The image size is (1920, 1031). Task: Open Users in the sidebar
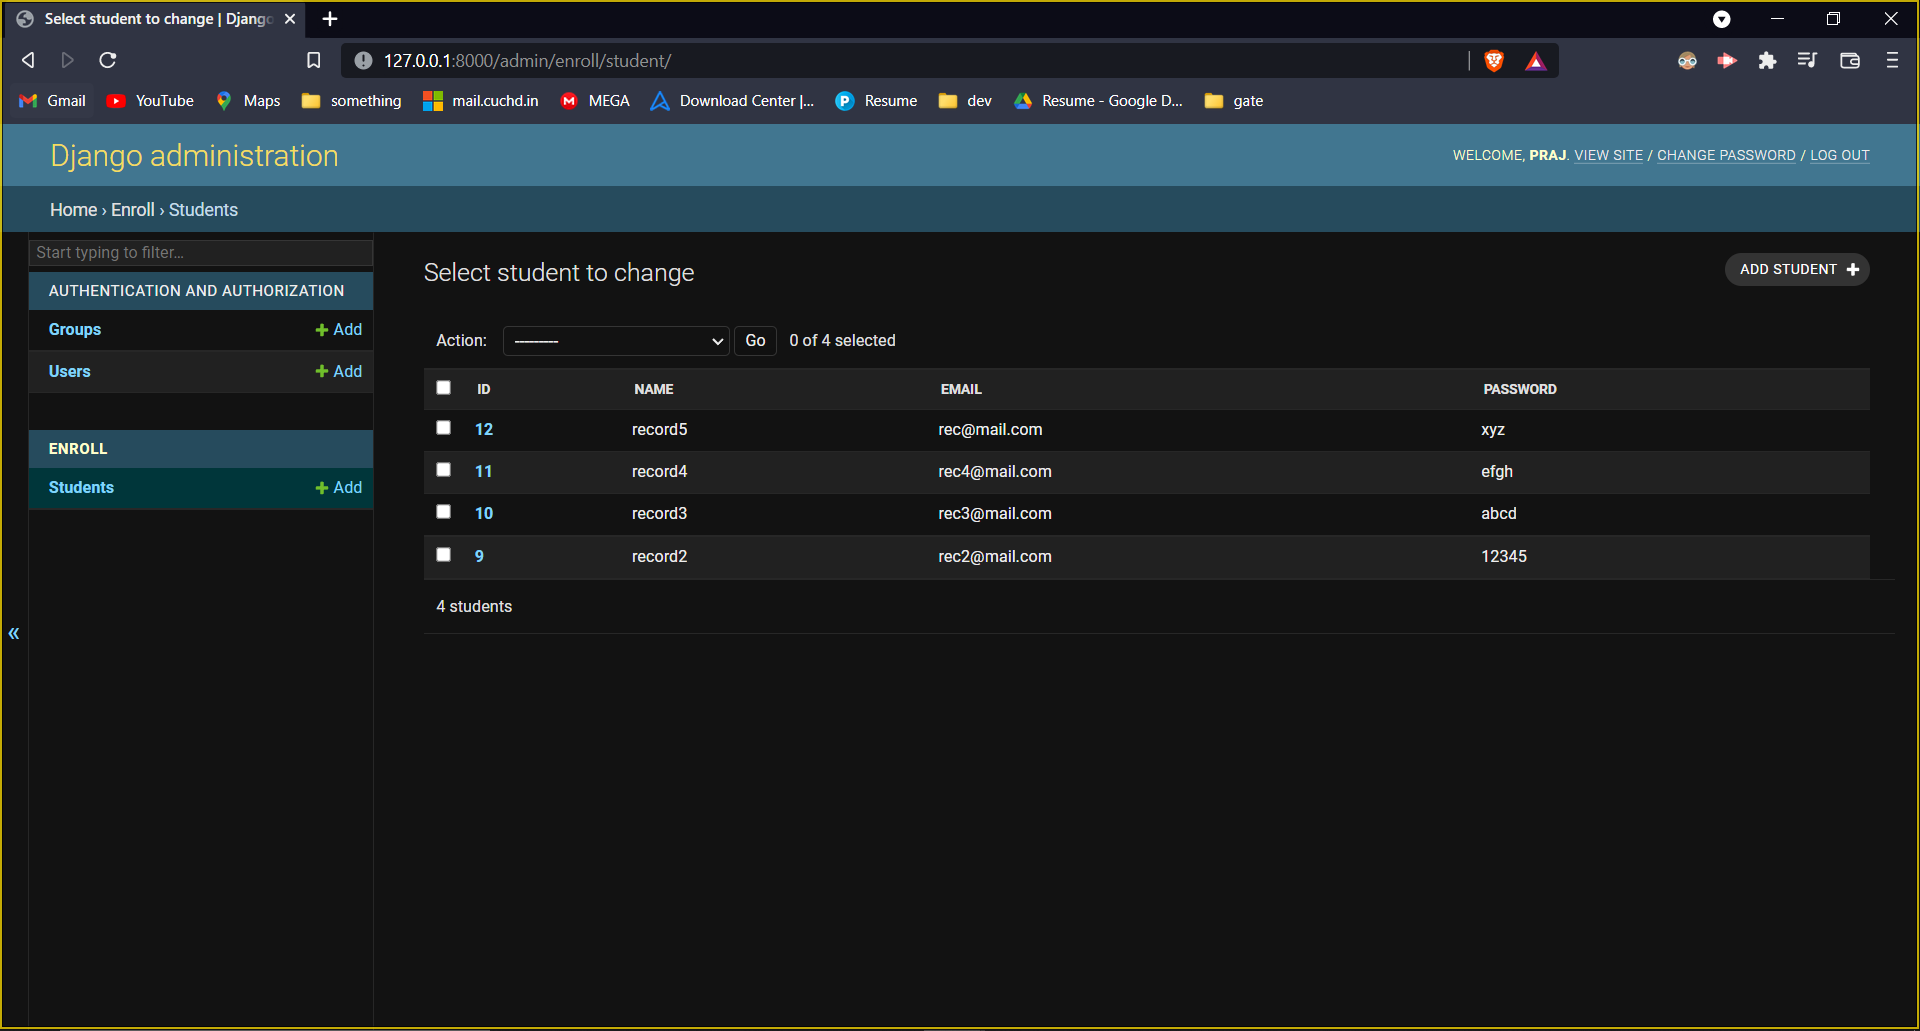(70, 371)
